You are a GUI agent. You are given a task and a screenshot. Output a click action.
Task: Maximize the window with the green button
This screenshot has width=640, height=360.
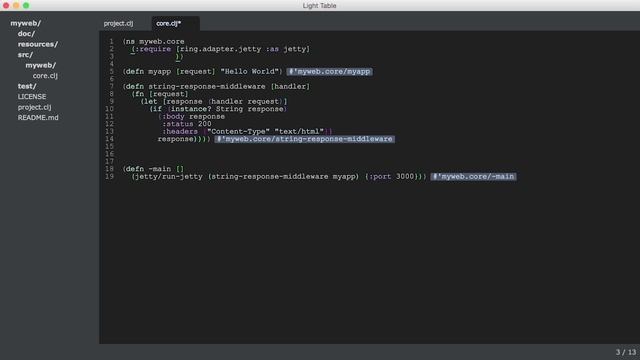[26, 5]
